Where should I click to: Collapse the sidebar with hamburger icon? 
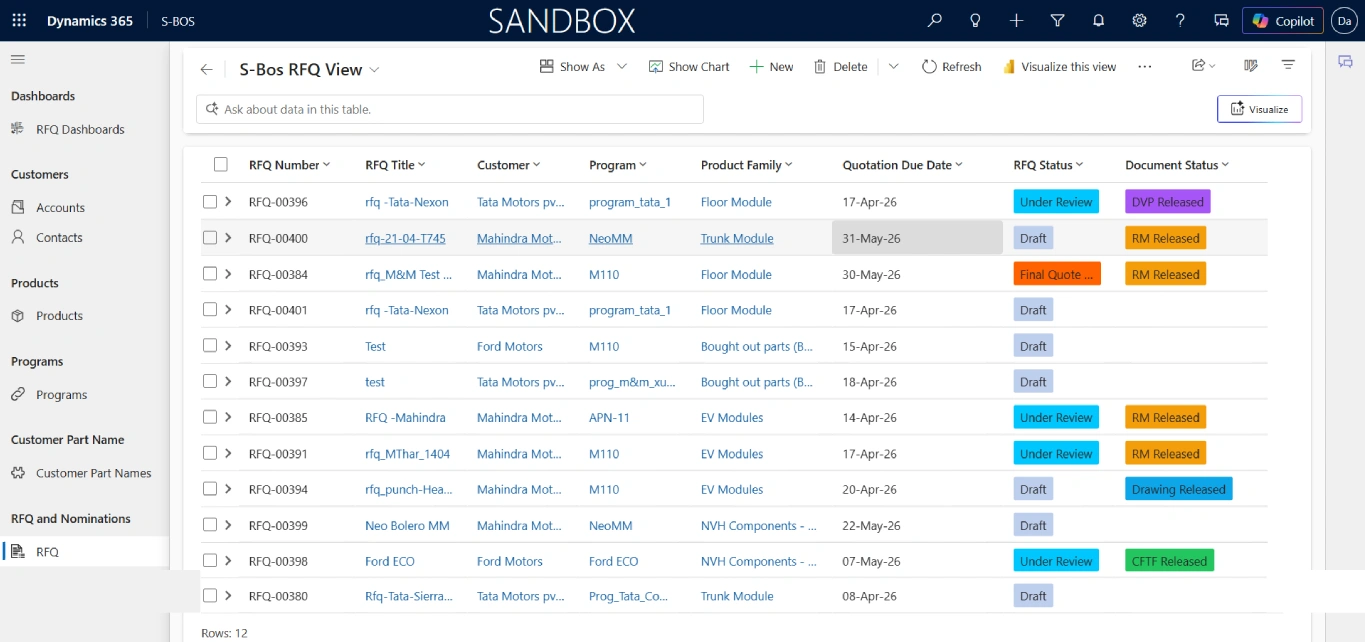pos(18,59)
